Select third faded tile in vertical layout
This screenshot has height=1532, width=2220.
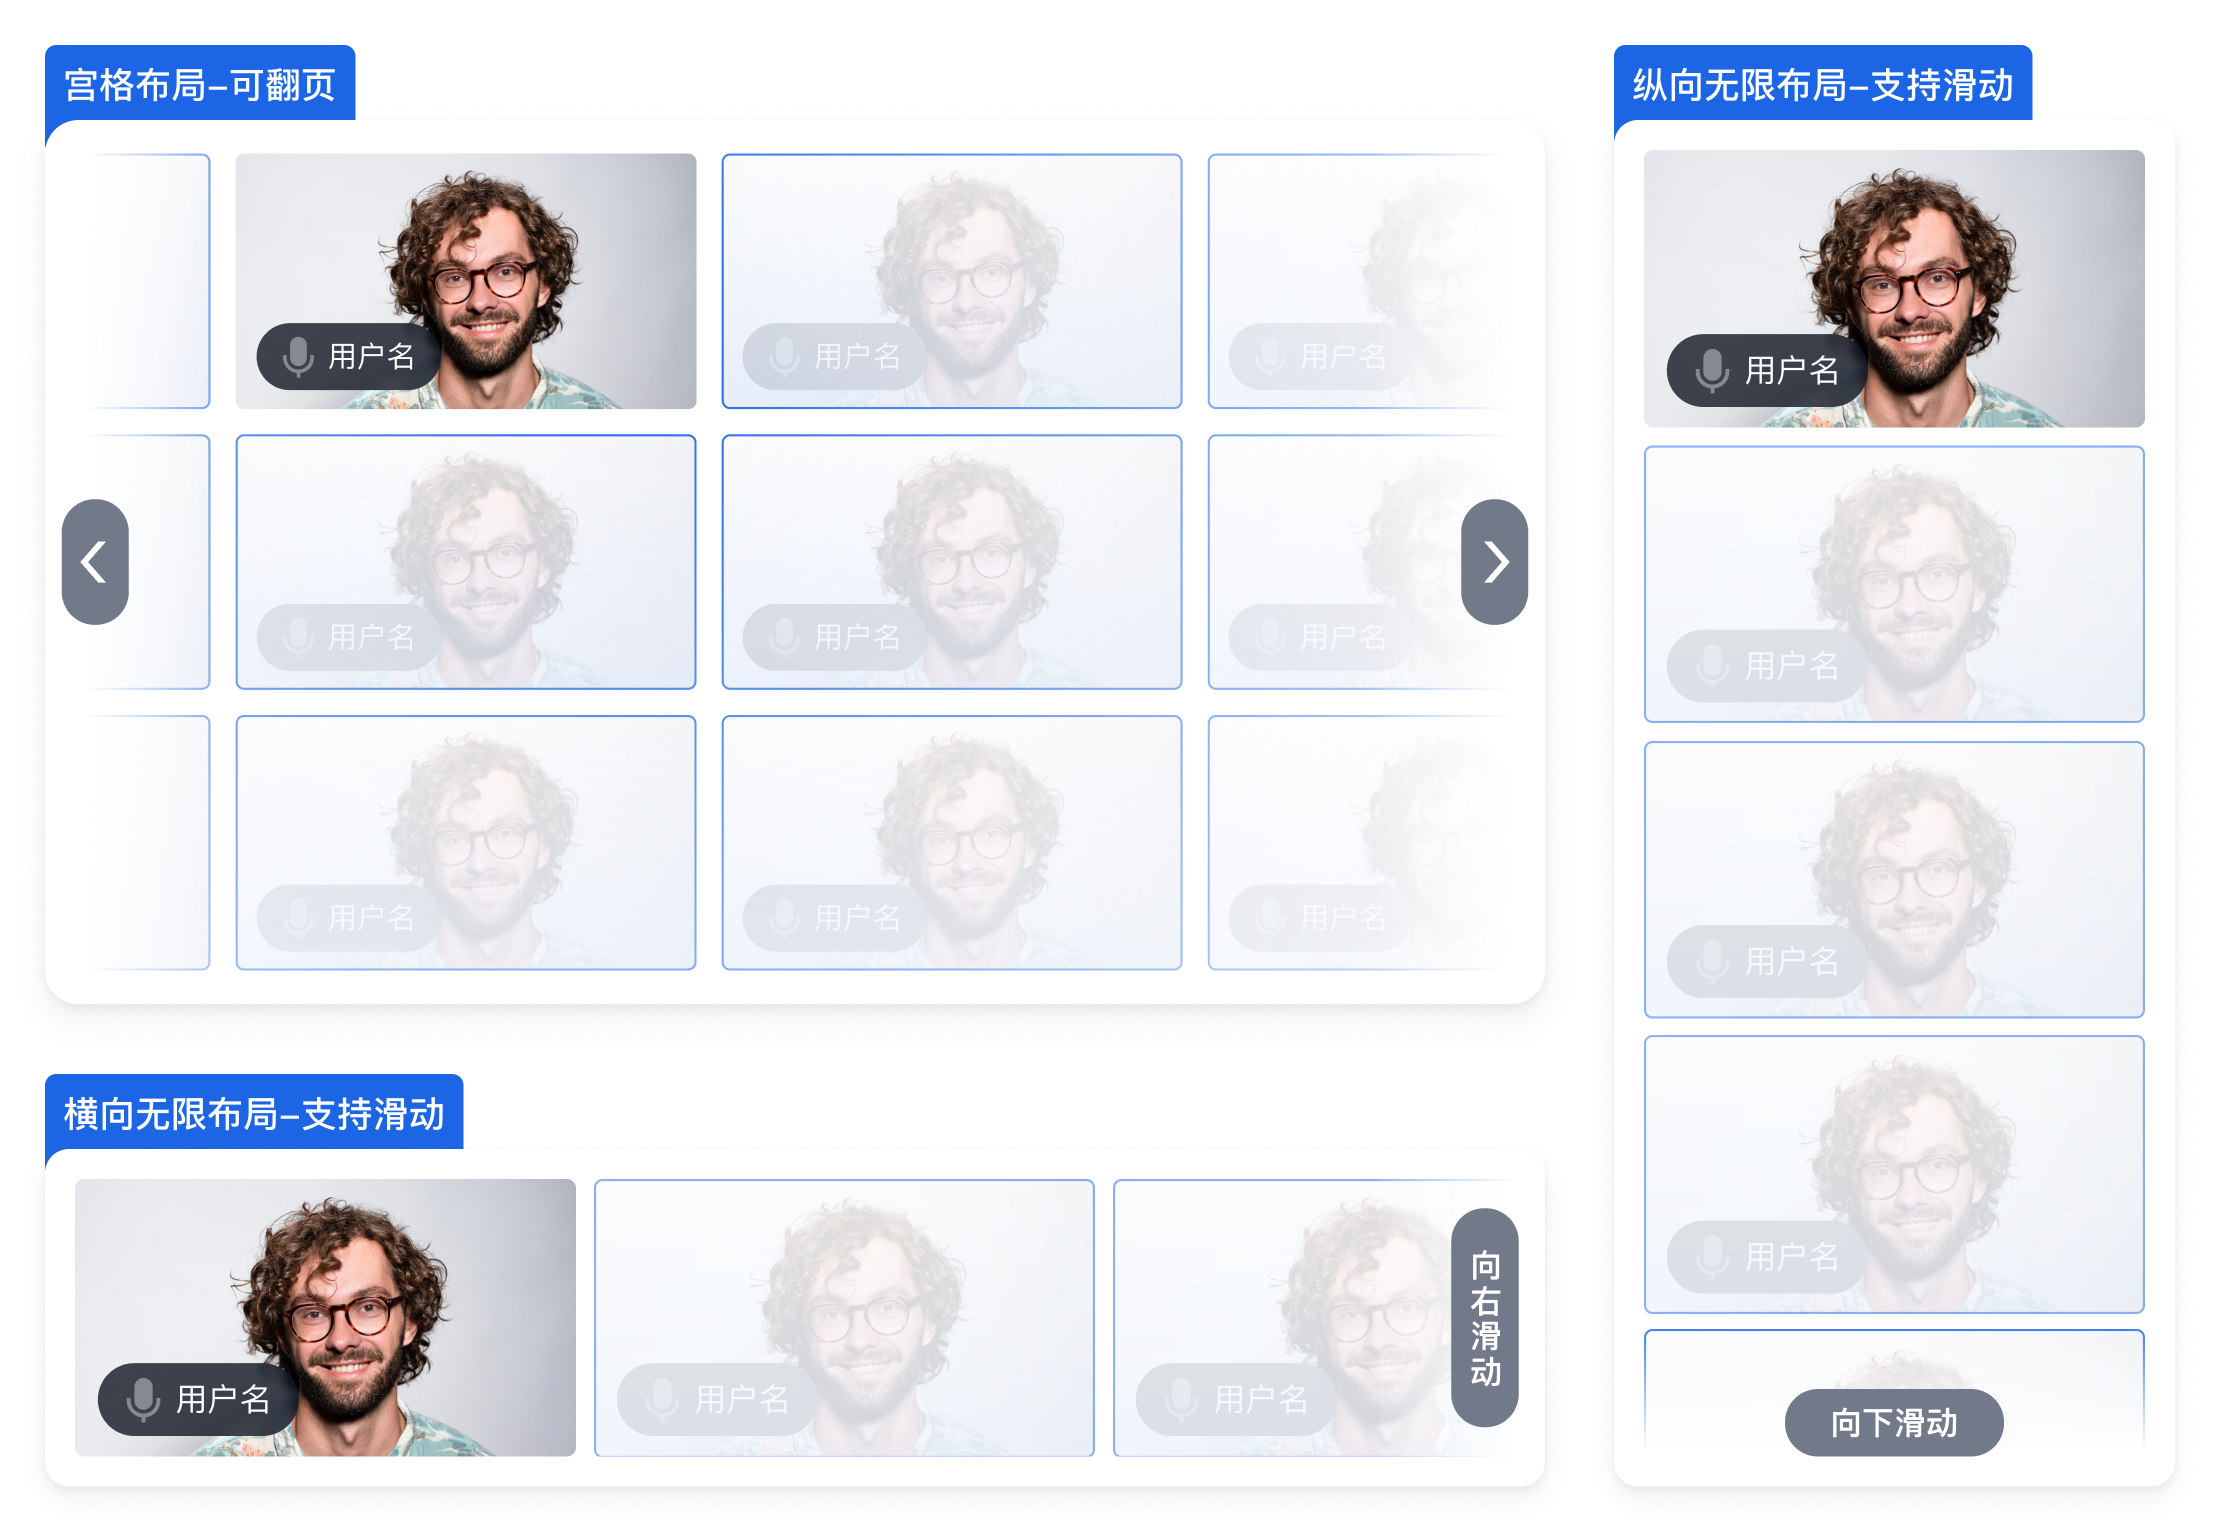pyautogui.click(x=1894, y=879)
